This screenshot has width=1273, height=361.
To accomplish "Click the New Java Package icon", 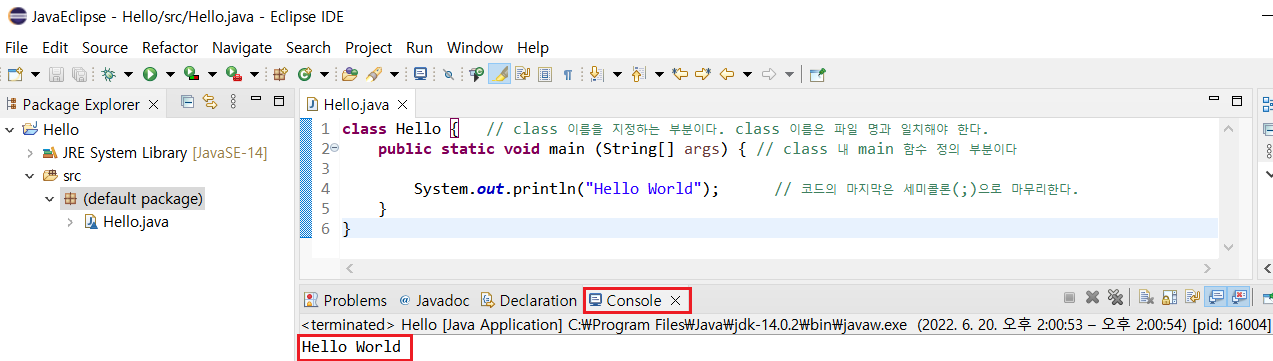I will point(280,74).
